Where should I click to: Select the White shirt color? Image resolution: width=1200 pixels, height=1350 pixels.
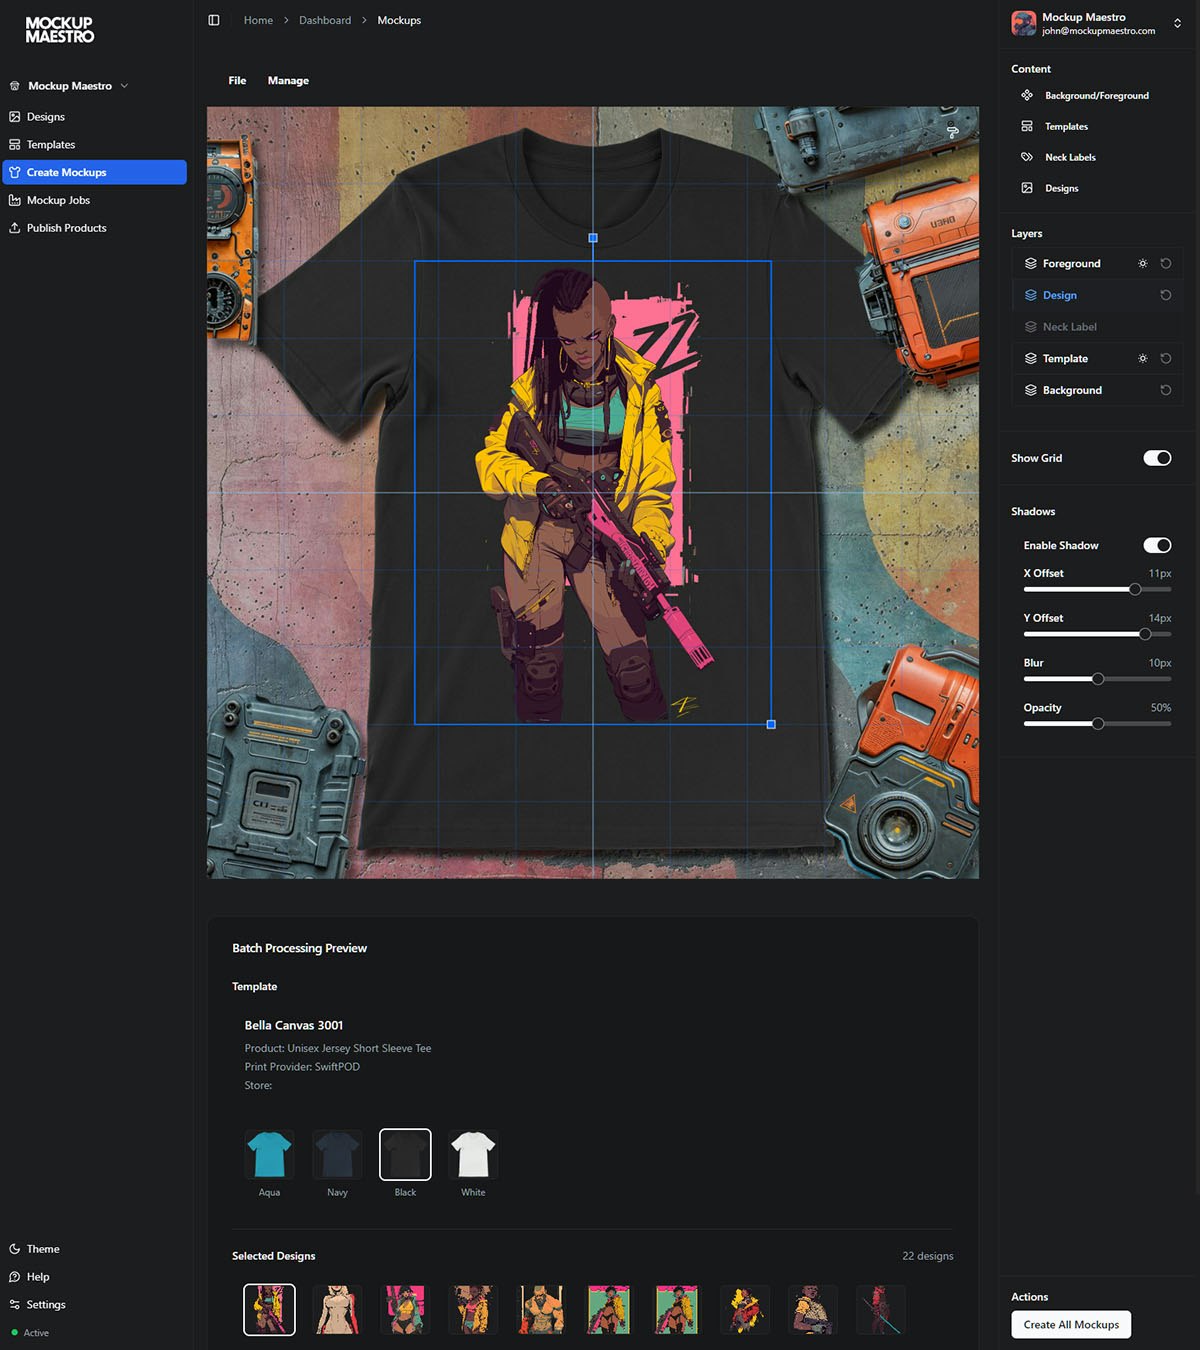click(x=473, y=1154)
